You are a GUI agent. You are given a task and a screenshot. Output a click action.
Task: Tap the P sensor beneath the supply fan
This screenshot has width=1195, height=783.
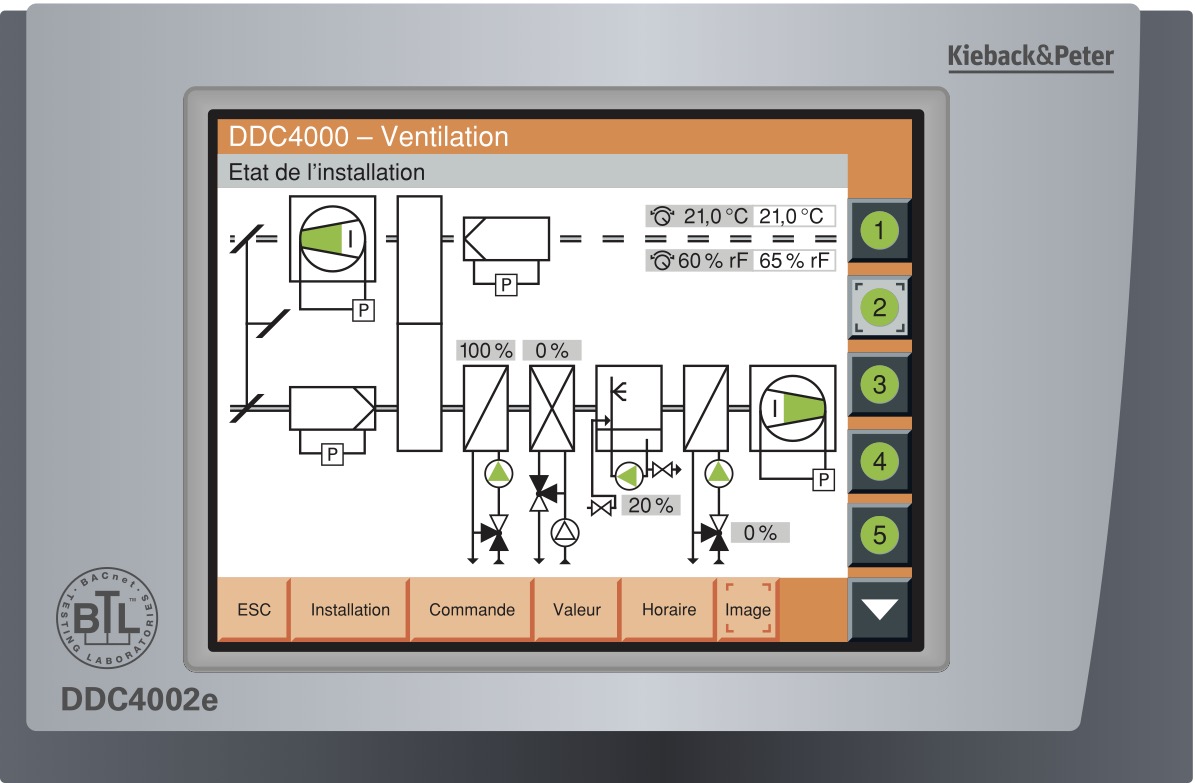823,480
